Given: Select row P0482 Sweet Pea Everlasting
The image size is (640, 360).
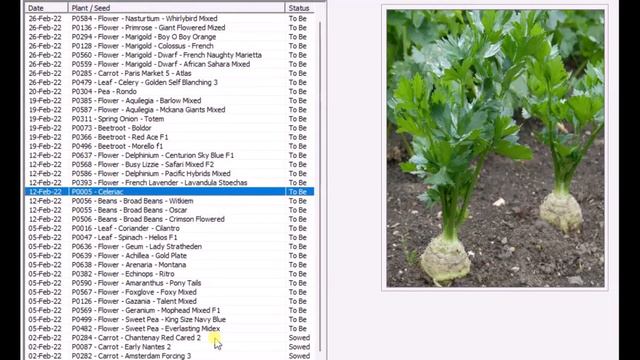Looking at the screenshot, I should 169,329.
